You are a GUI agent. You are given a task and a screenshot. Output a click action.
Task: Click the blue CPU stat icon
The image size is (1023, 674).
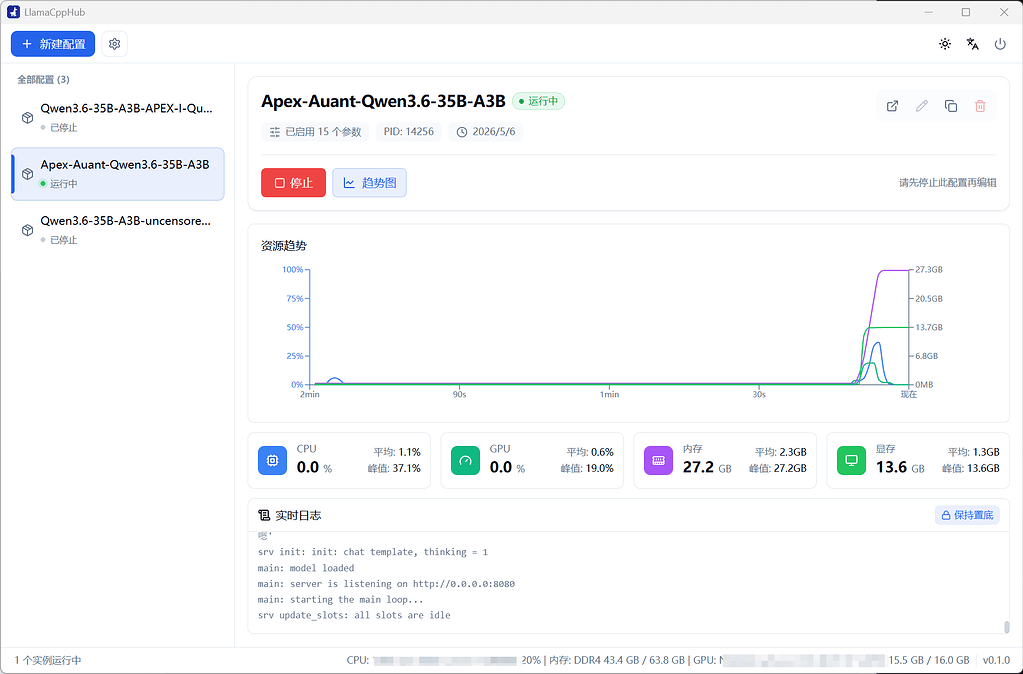coord(272,460)
